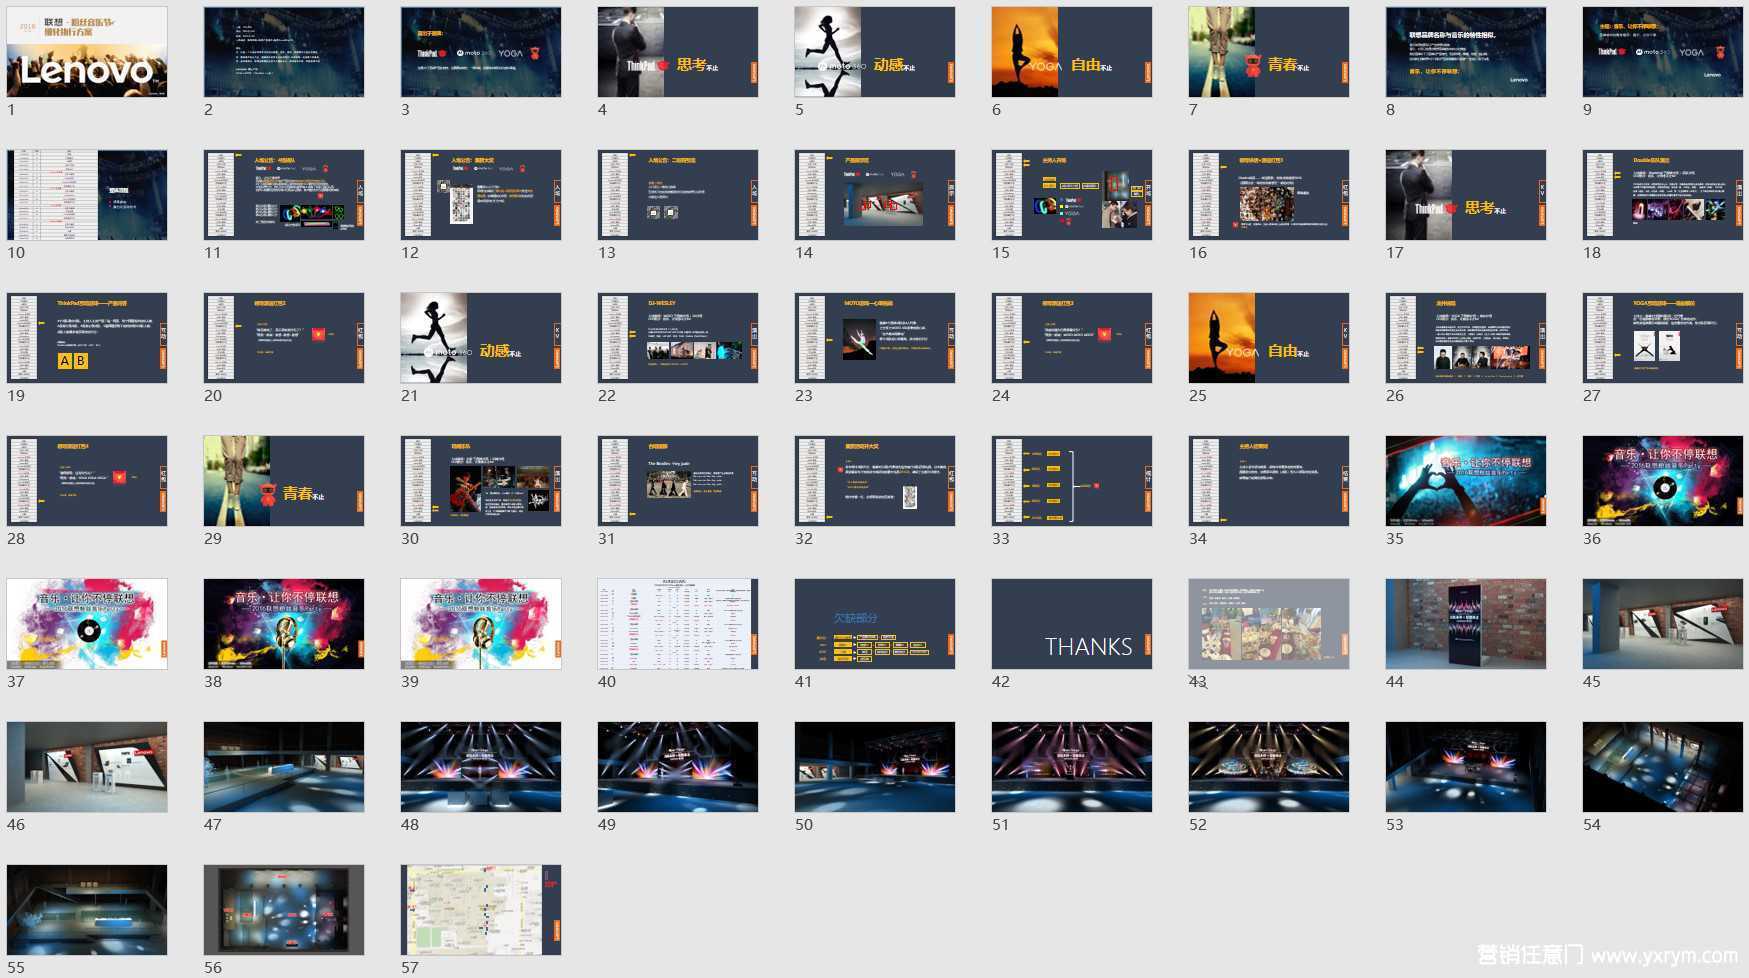Open slide 3 with brand logos

coord(481,52)
